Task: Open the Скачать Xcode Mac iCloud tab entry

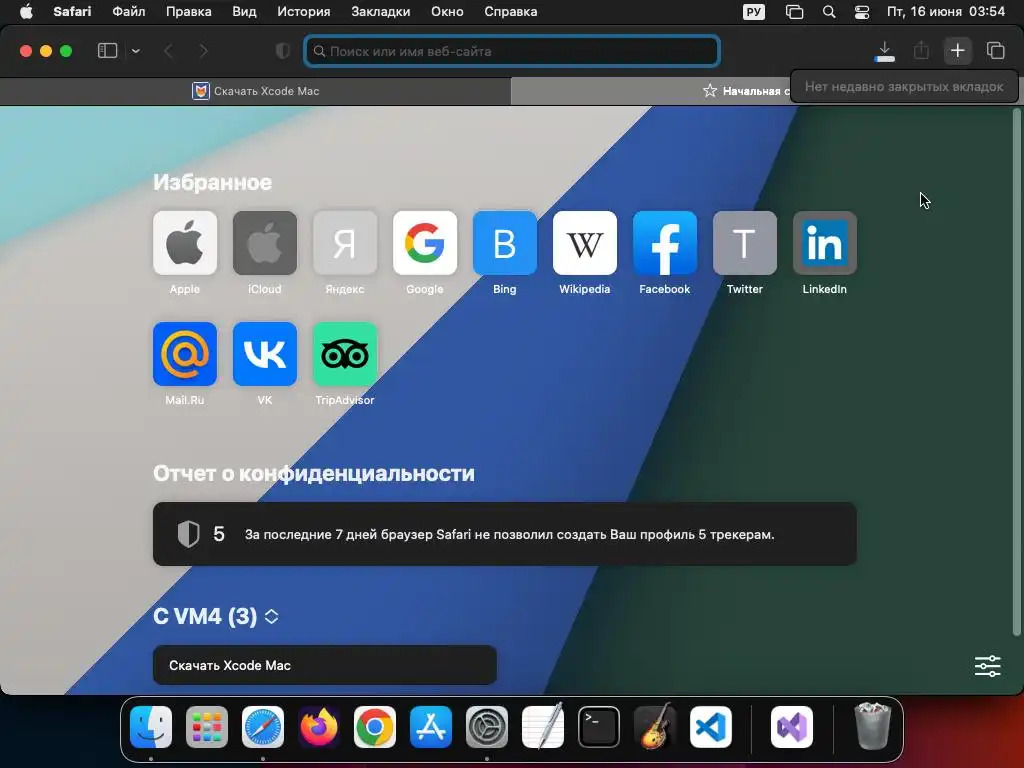Action: coord(325,665)
